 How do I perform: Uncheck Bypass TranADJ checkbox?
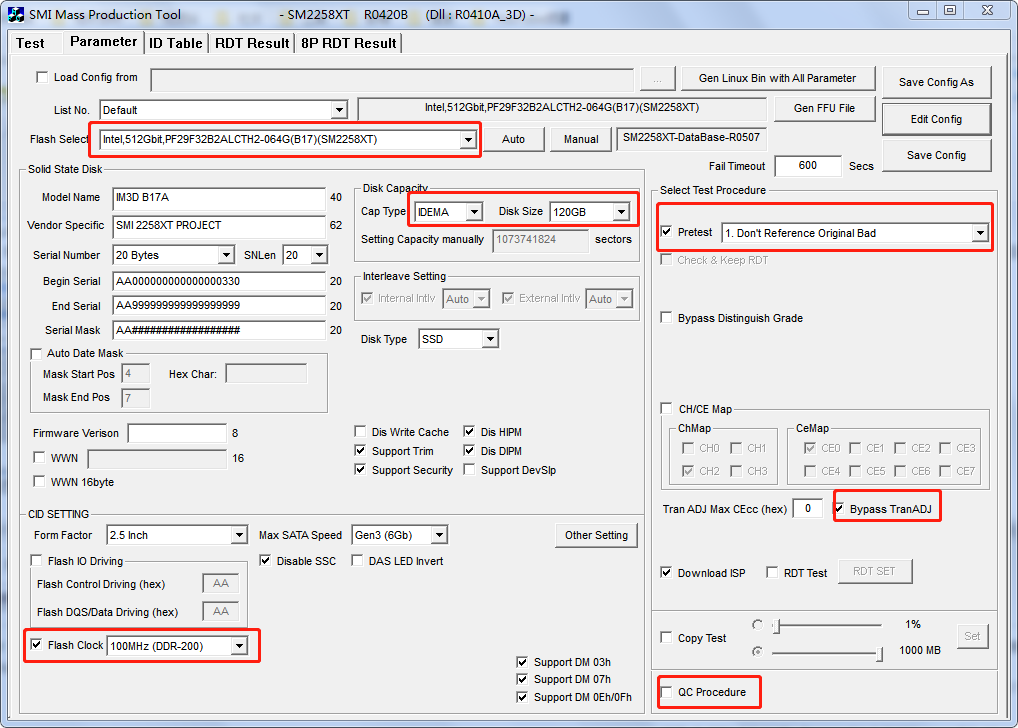click(x=839, y=508)
